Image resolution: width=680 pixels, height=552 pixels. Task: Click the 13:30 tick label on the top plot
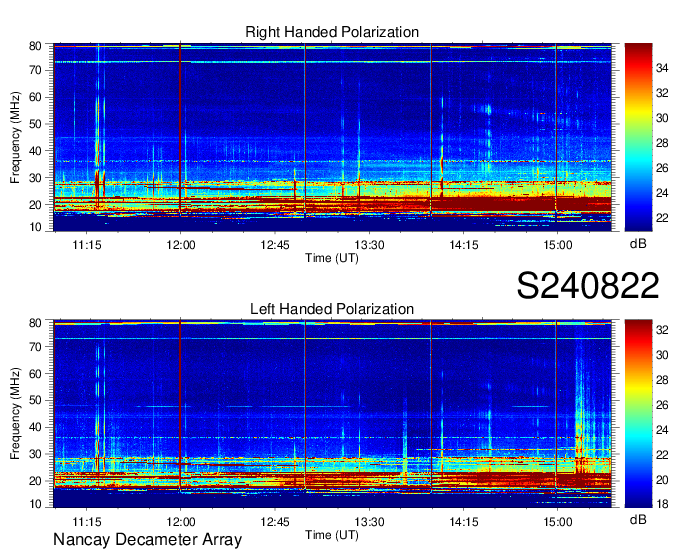pos(369,245)
